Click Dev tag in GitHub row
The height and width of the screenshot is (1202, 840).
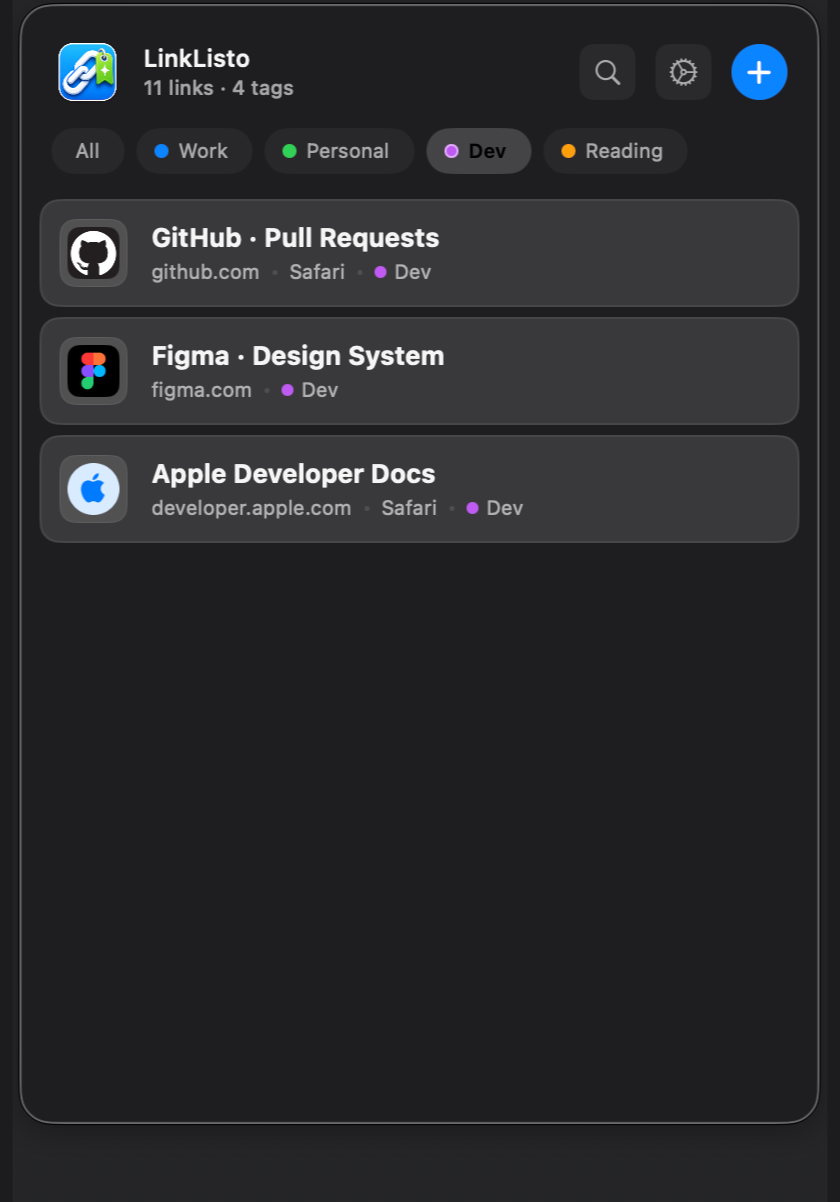coord(403,272)
